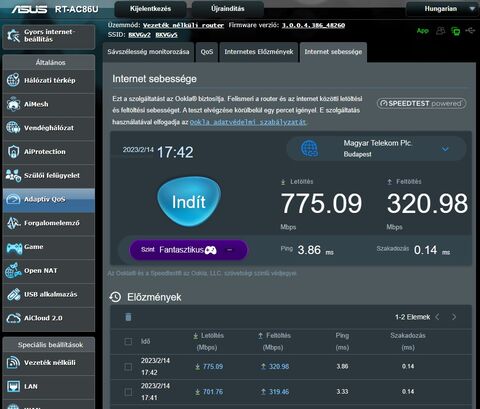Image resolution: width=480 pixels, height=409 pixels.
Task: Switch to Sávszélesség monitorozása tab
Action: pos(148,52)
